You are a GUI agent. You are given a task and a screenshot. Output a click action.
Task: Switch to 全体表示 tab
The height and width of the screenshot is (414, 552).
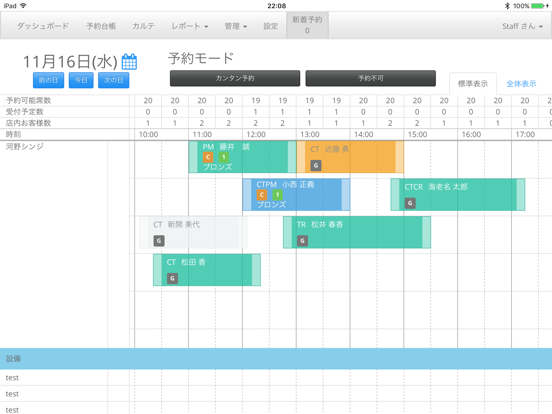521,84
